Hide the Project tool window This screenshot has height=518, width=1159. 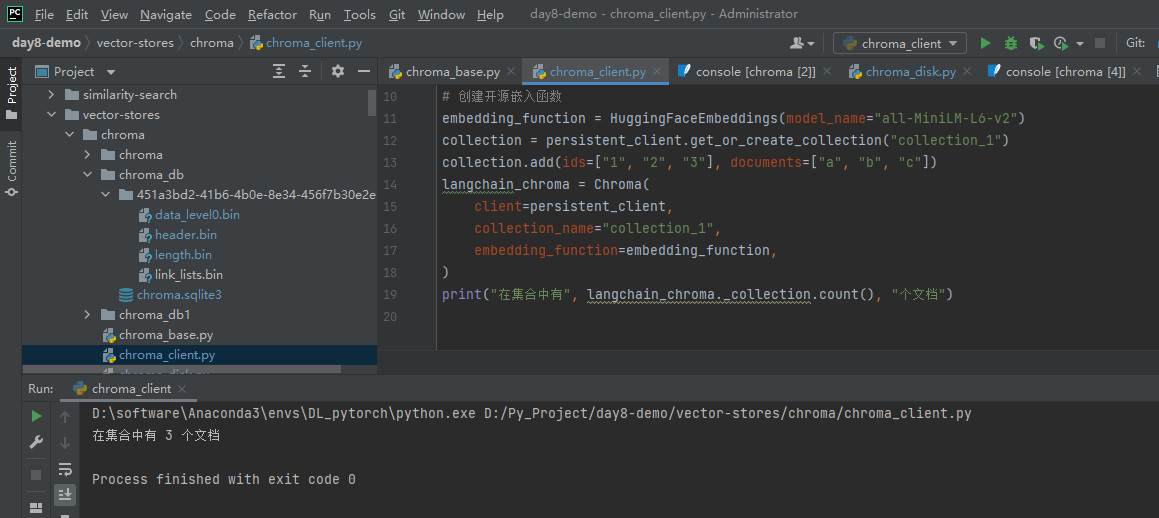pos(364,72)
